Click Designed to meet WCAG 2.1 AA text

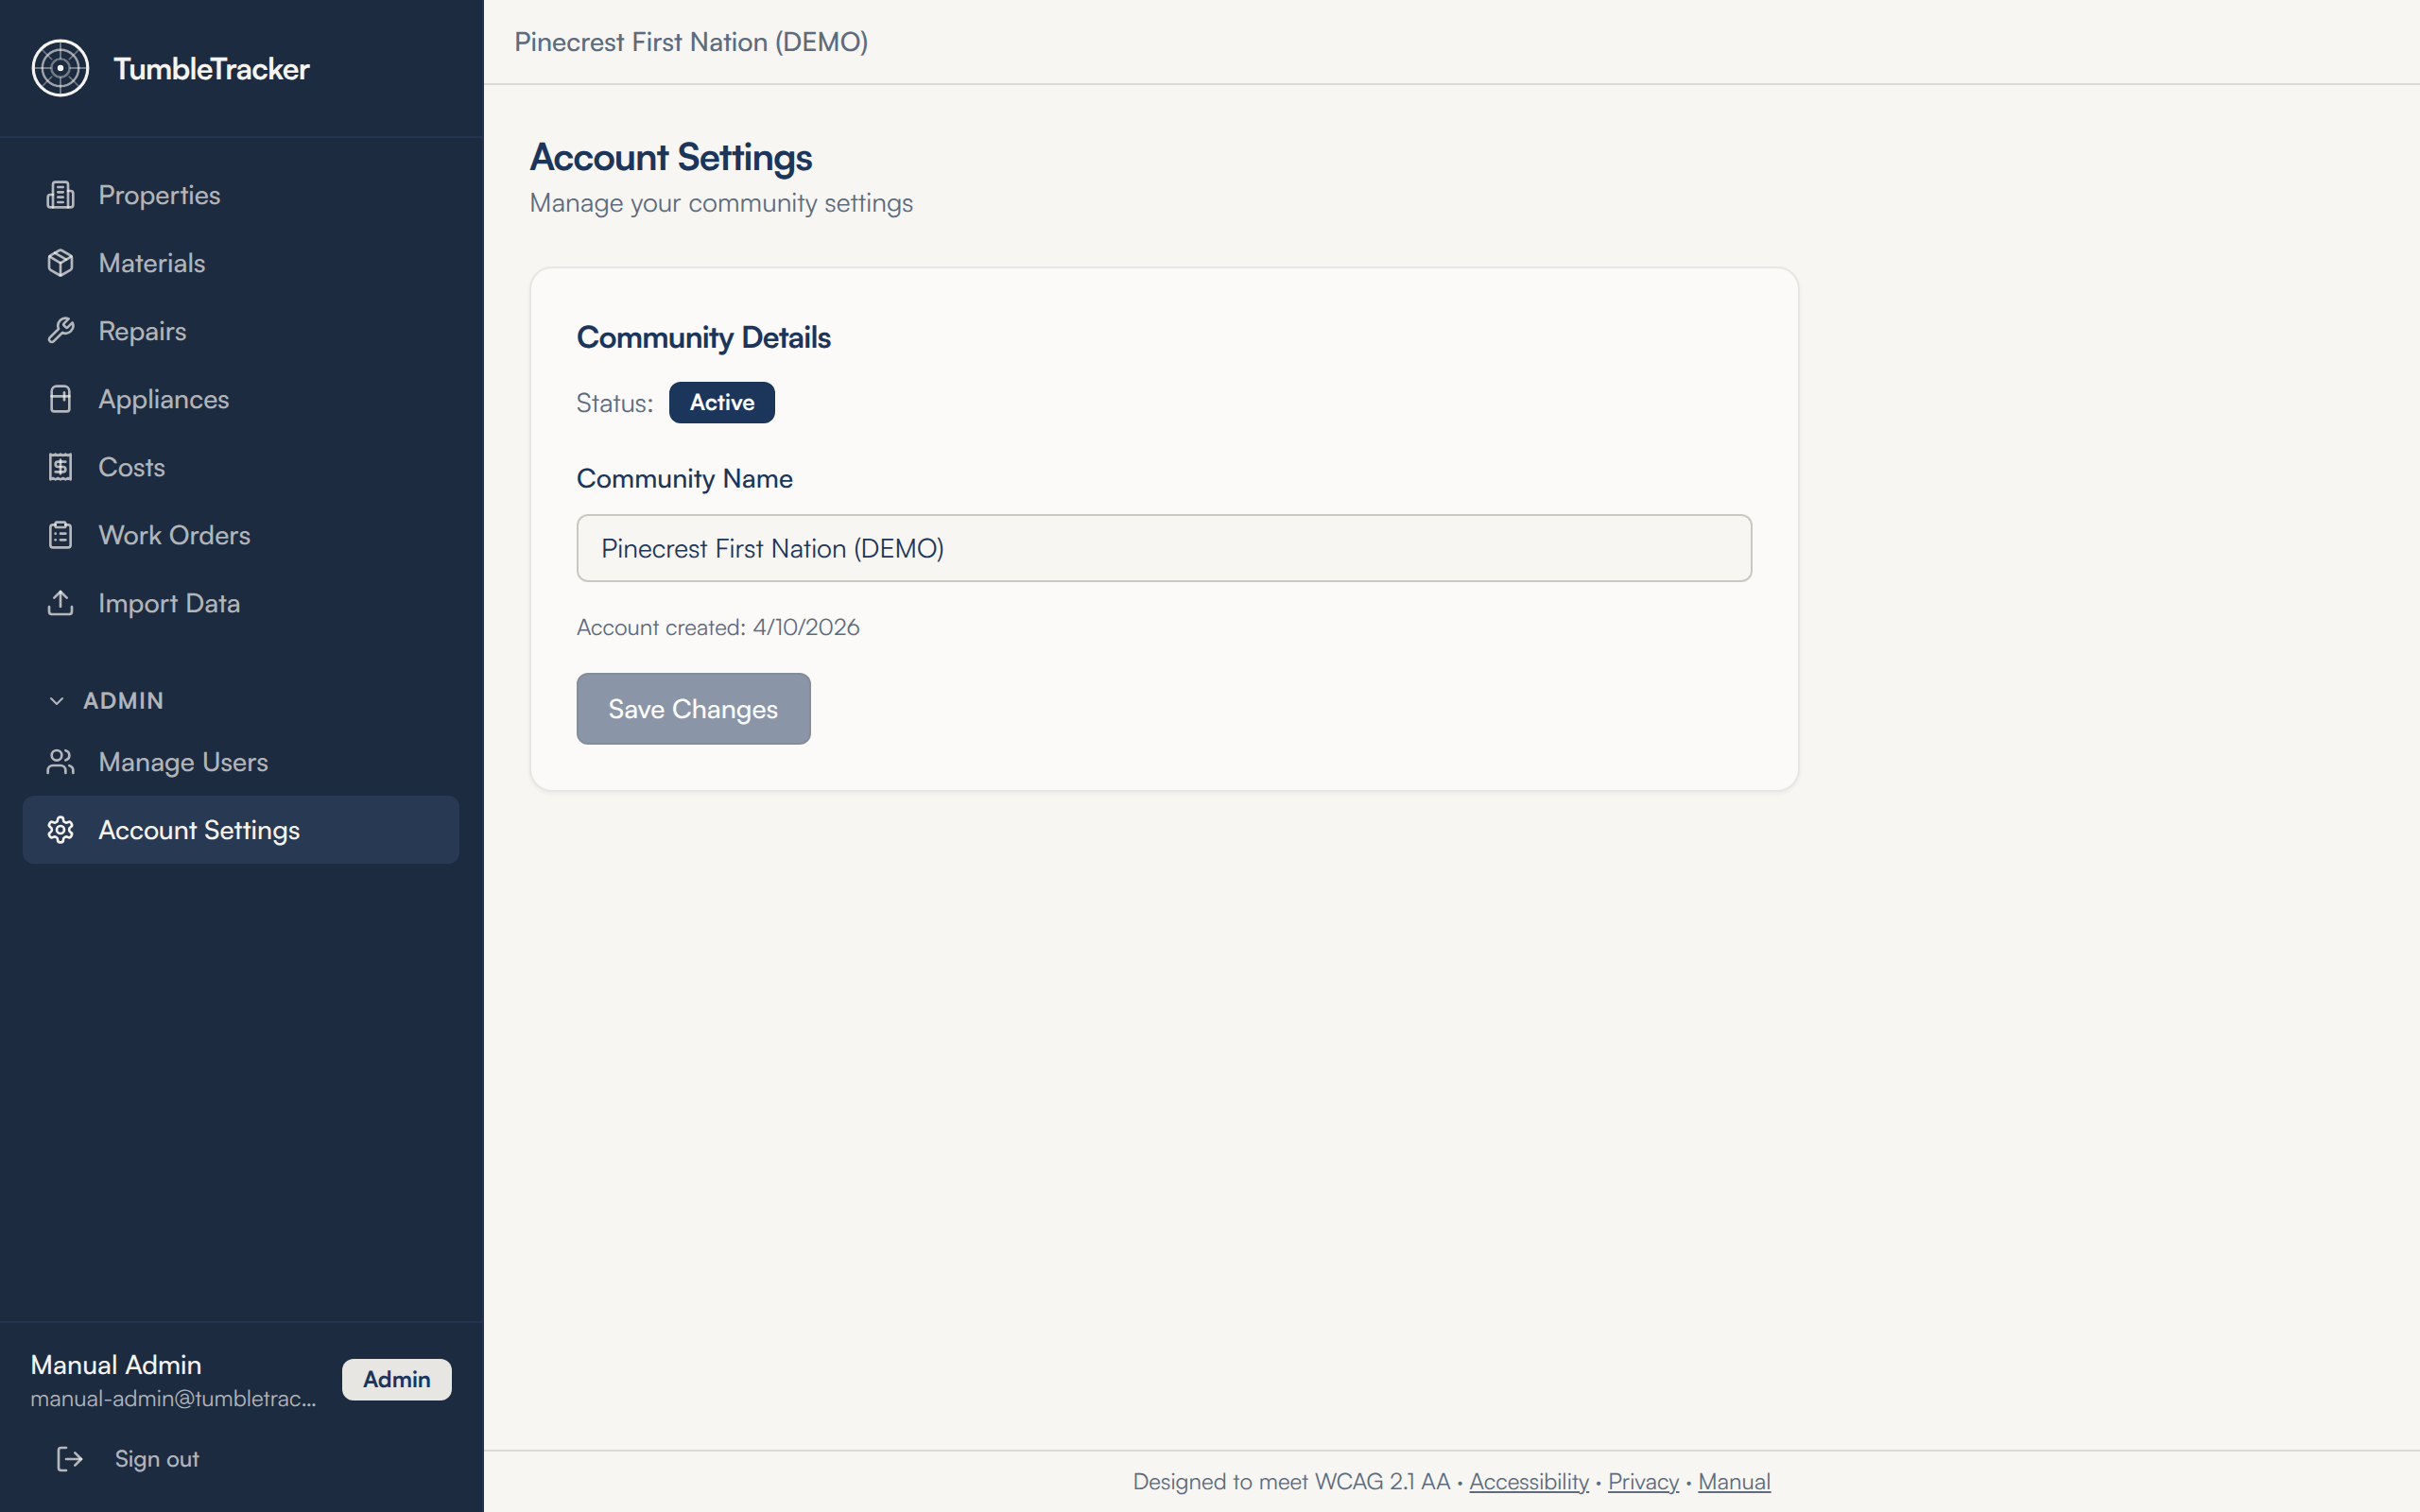tap(1291, 1482)
